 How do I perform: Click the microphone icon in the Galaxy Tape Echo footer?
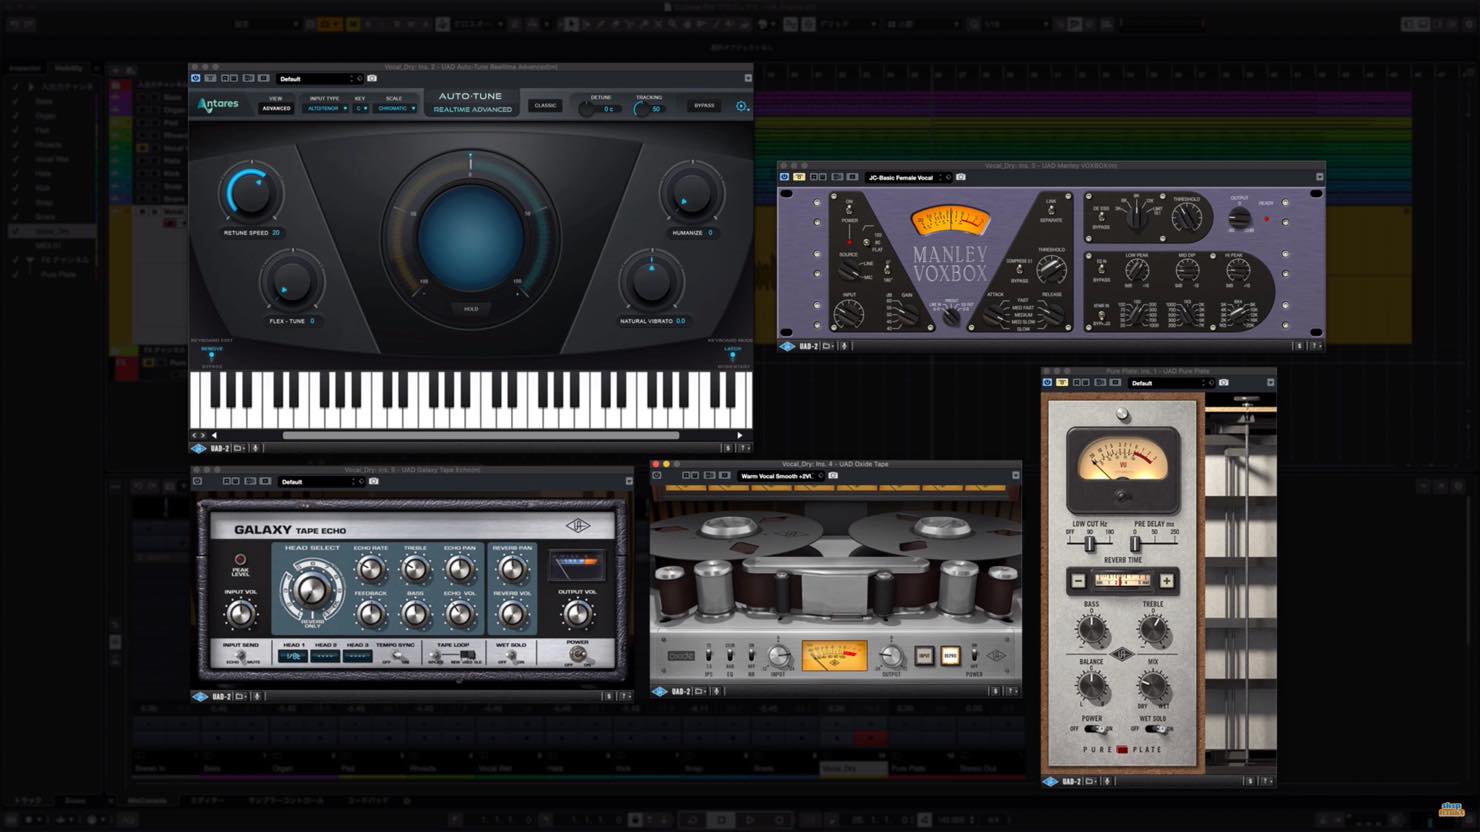click(x=257, y=696)
